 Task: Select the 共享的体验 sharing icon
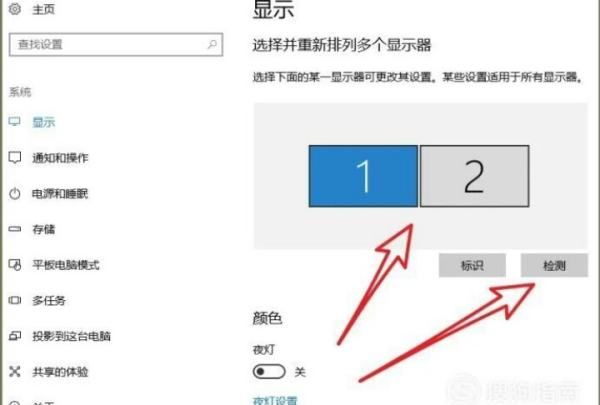click(15, 372)
